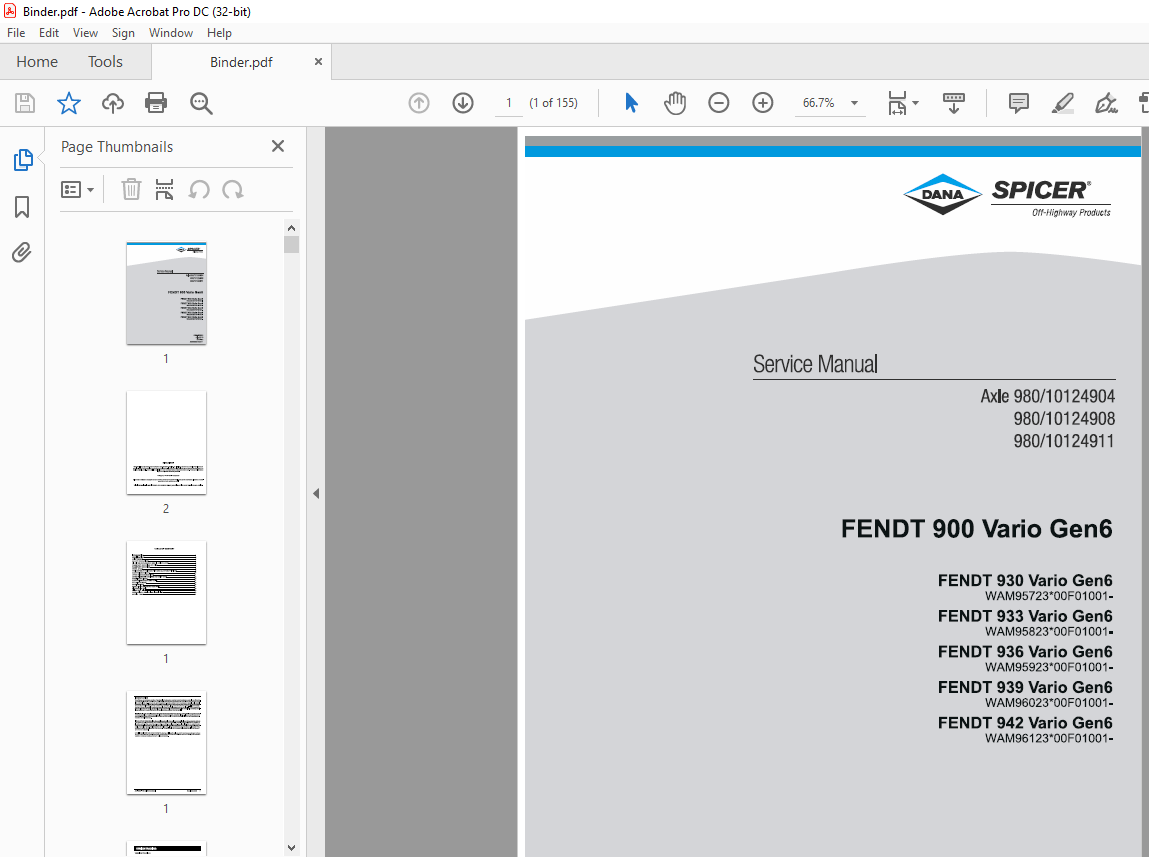Go to previous page arrow

click(x=419, y=103)
